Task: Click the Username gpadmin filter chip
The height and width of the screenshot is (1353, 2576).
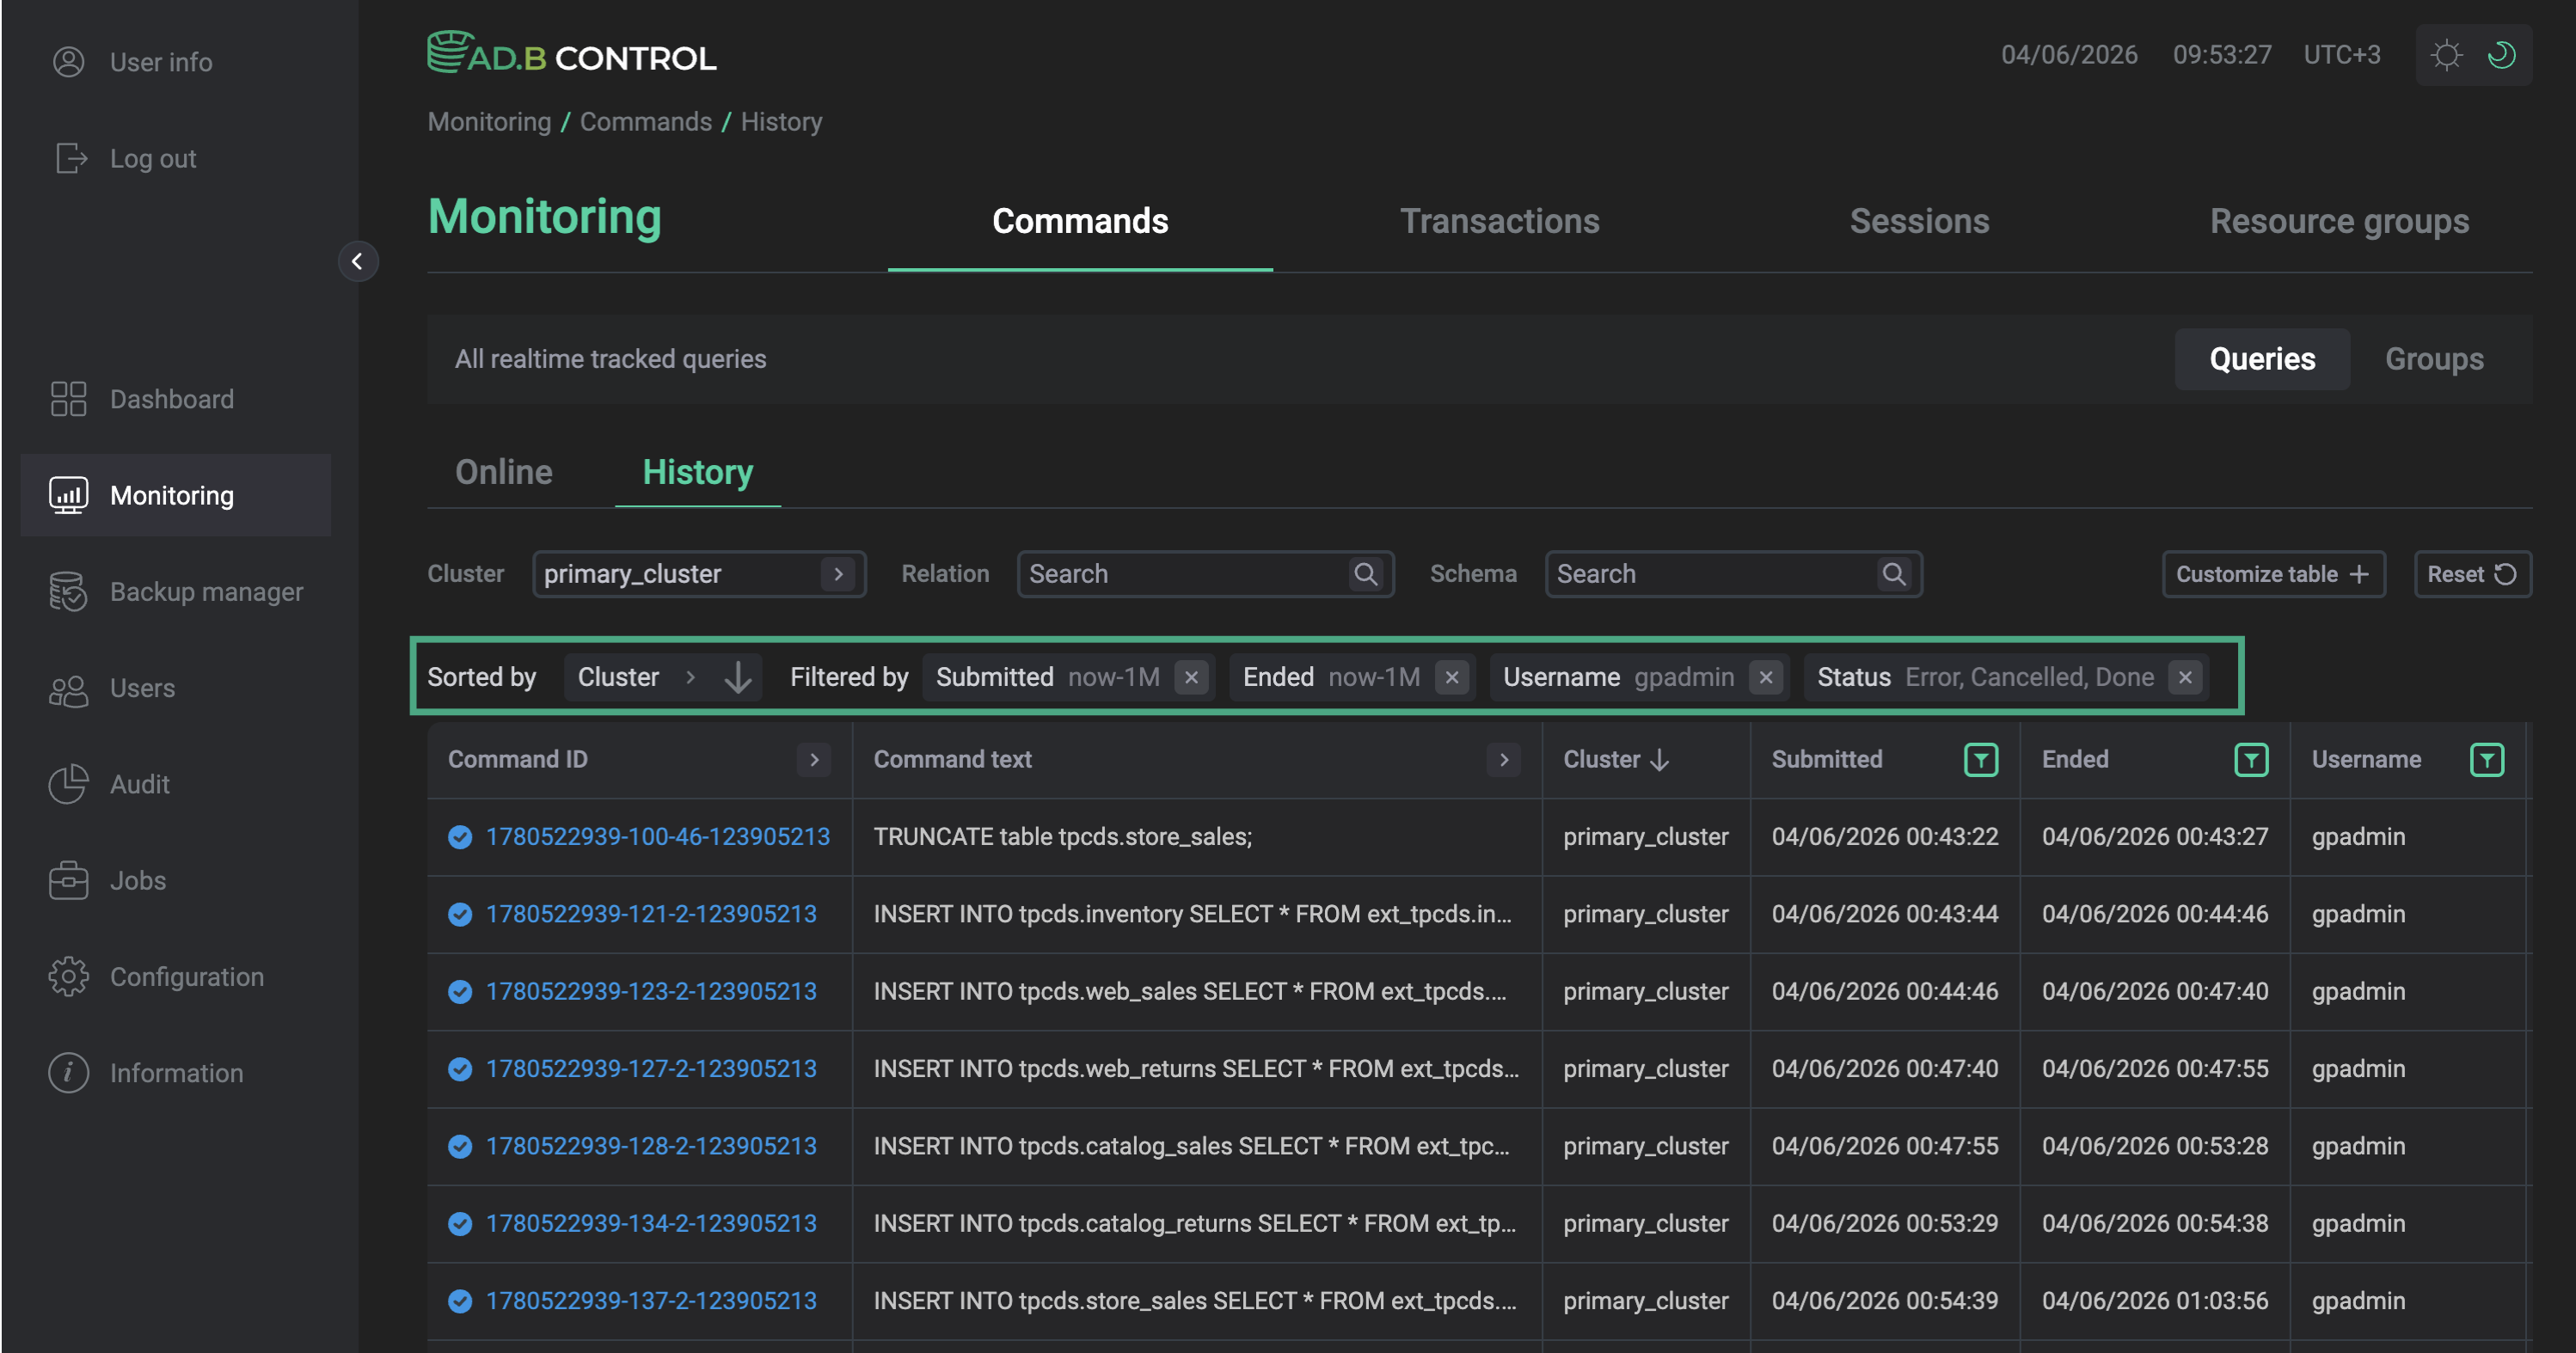Action: [1639, 677]
